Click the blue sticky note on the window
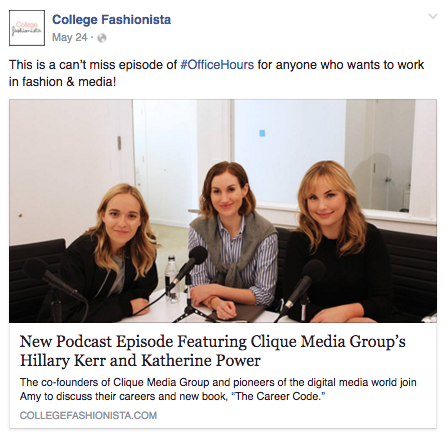The width and height of the screenshot is (447, 440). coord(262,133)
